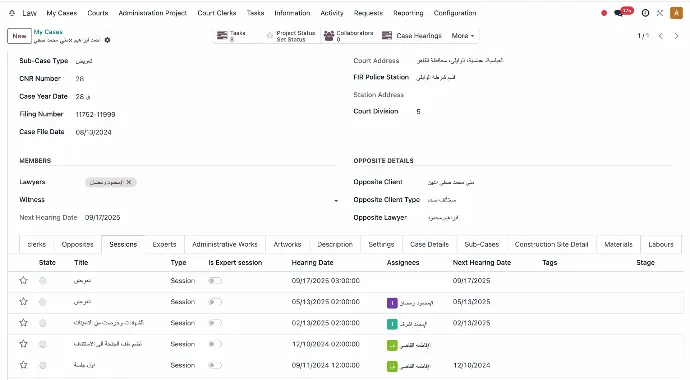
Task: Set state circle for 09/11/2024 session
Action: 43,365
